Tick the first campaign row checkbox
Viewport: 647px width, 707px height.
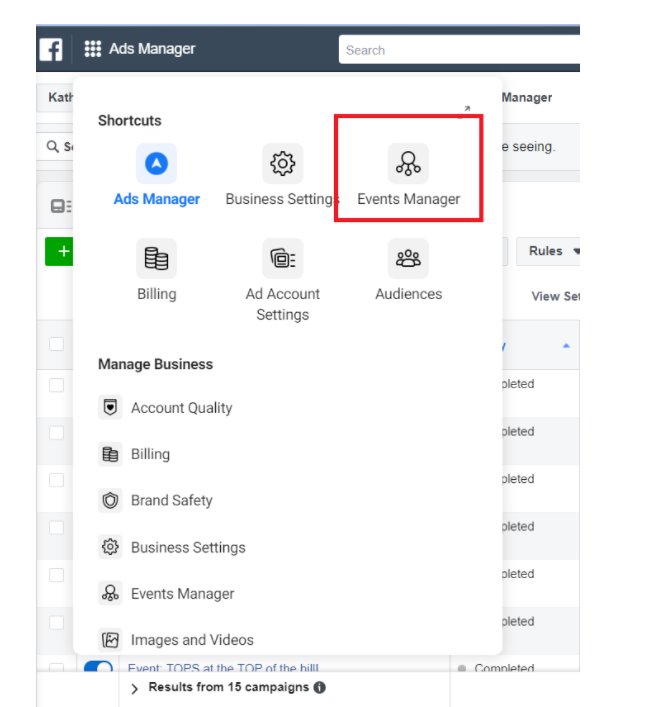(56, 385)
